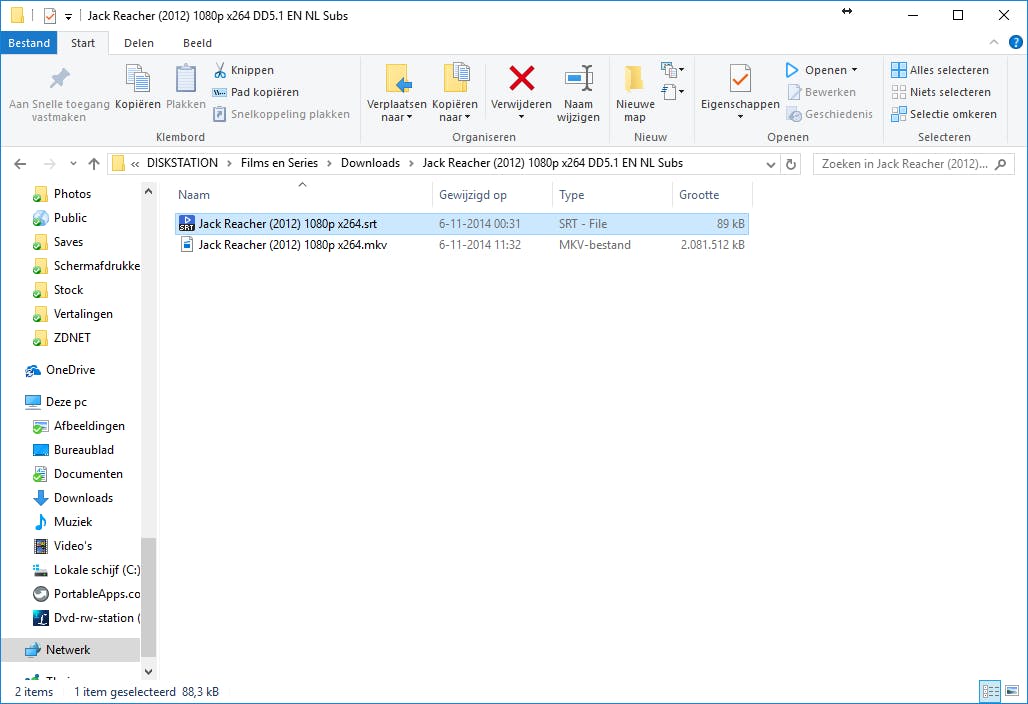Sort by the Gewijzigd op column
This screenshot has width=1028, height=704.
pos(473,195)
